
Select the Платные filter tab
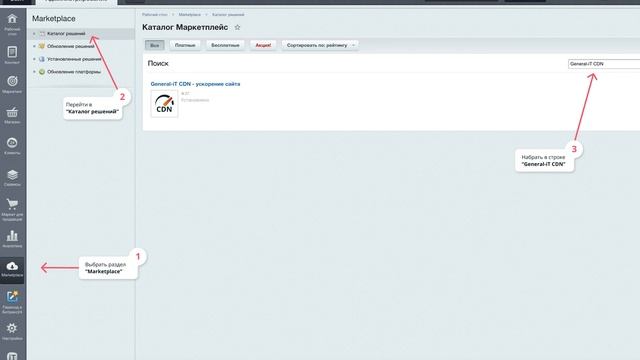tap(185, 45)
